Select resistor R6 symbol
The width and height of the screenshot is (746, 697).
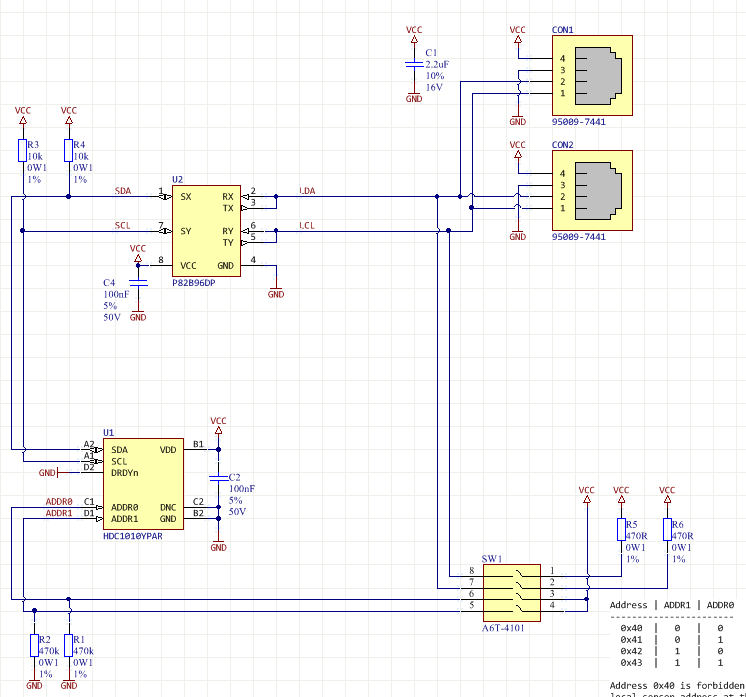point(667,530)
